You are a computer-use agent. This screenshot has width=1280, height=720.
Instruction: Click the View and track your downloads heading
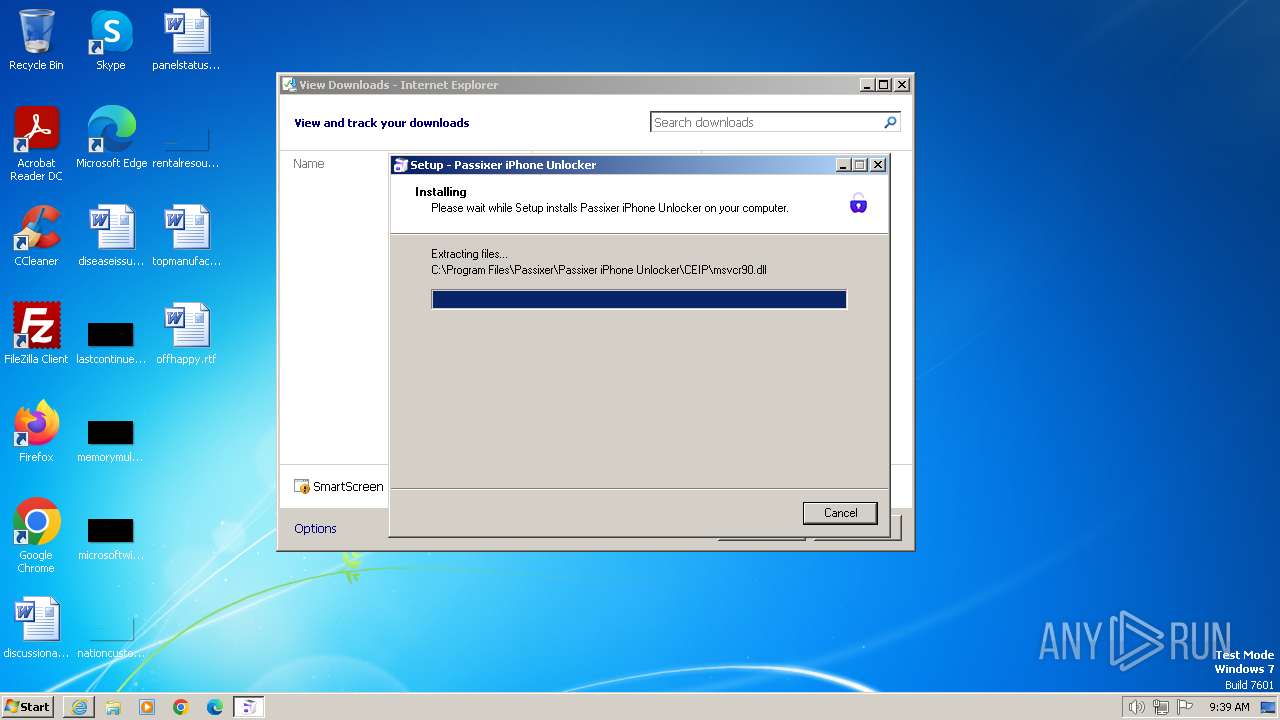(x=381, y=123)
